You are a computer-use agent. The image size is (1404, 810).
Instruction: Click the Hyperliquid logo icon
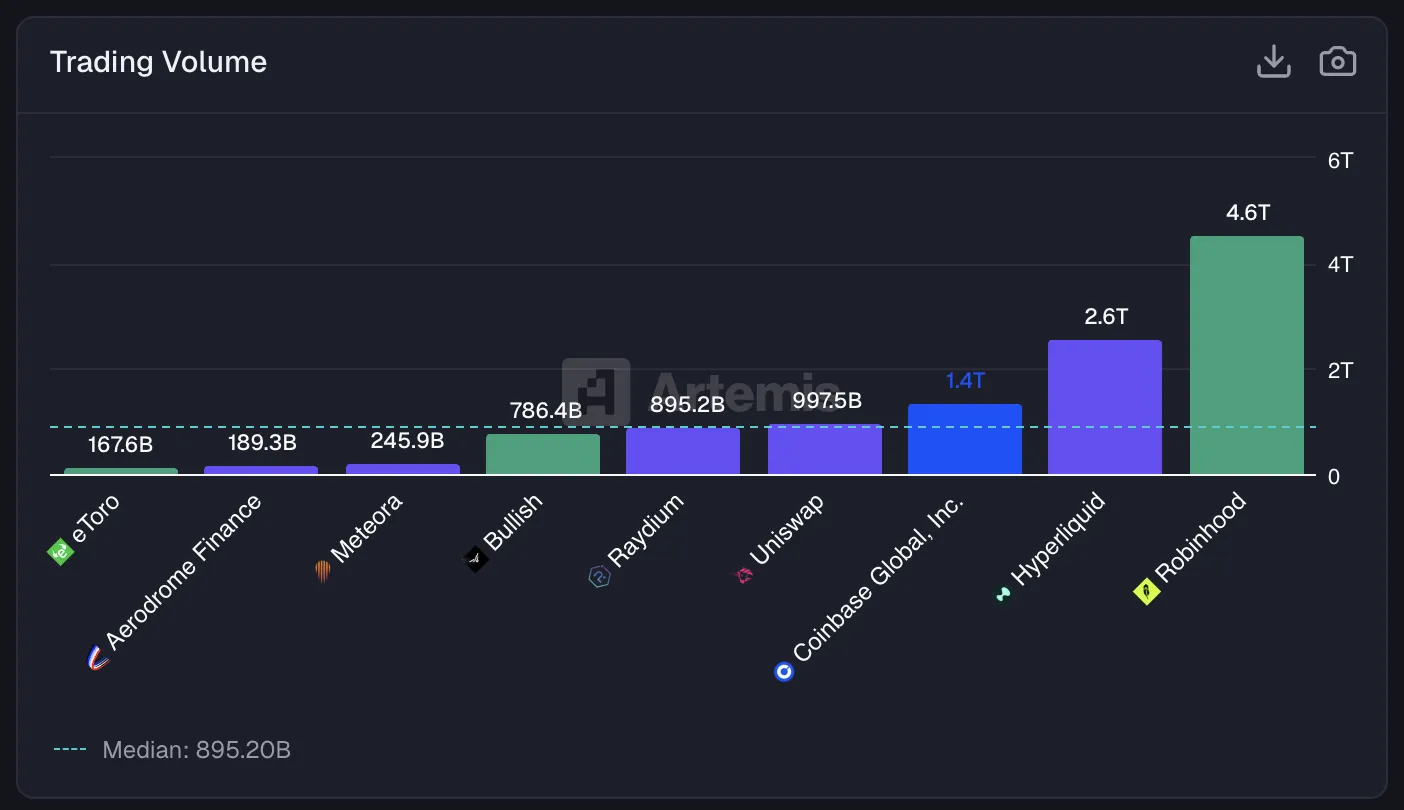[x=1004, y=595]
